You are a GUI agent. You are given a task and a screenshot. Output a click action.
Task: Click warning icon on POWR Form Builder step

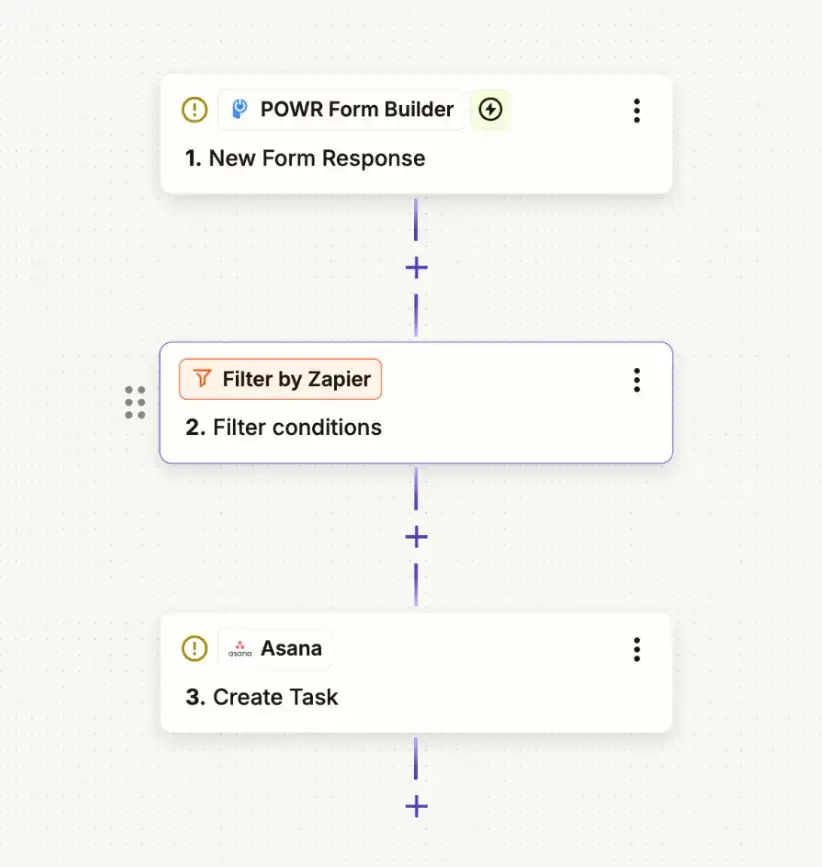(x=195, y=109)
